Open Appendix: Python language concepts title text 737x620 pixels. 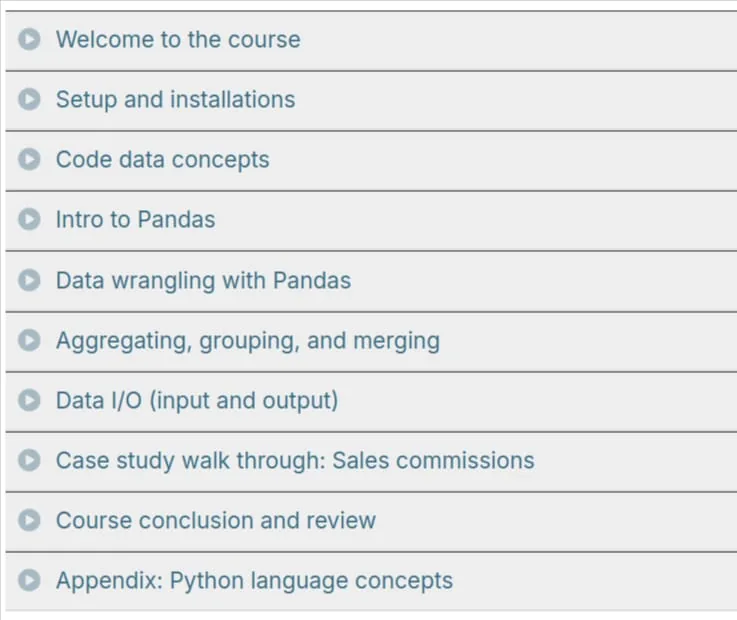point(254,581)
